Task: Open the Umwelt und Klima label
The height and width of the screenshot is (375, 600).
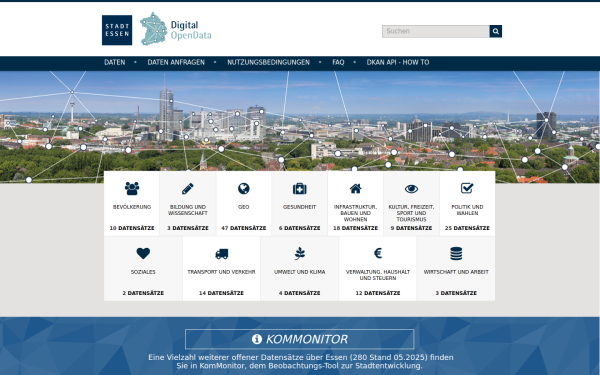Action: point(300,272)
